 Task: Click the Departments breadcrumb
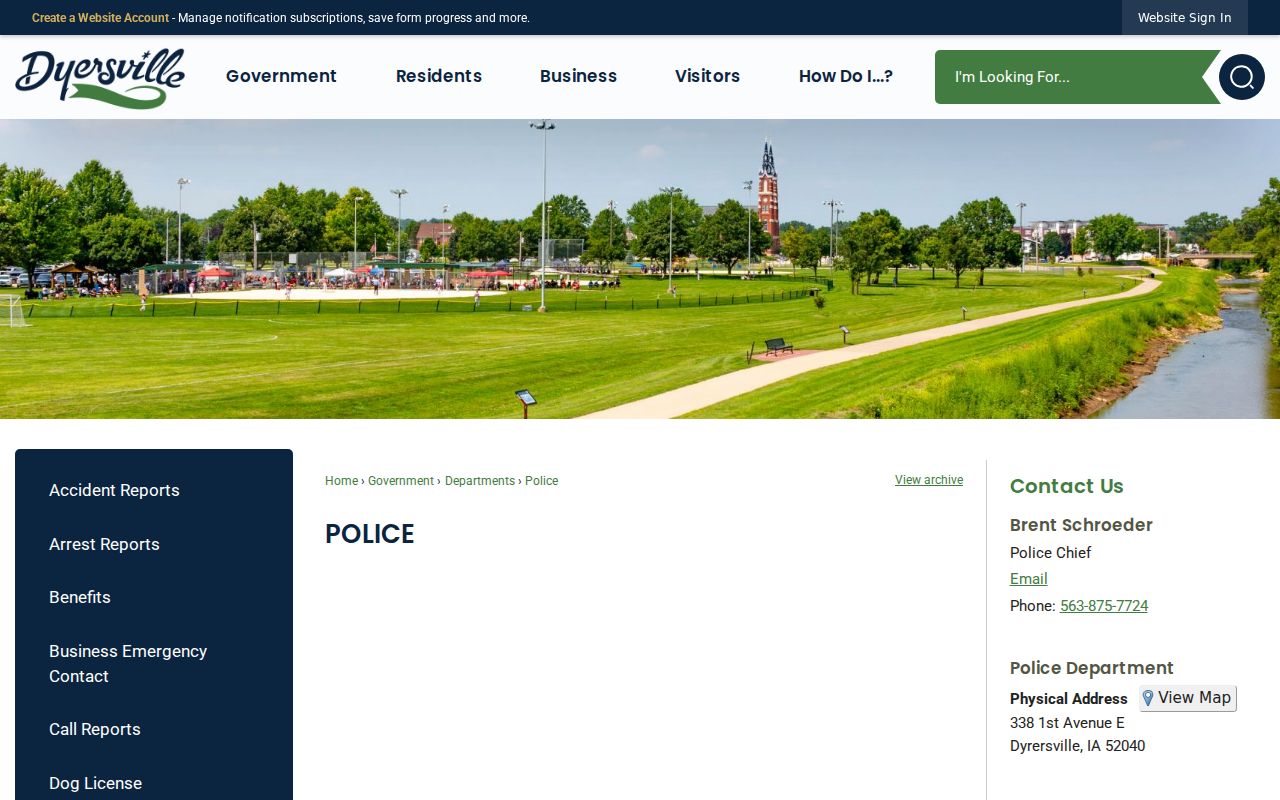[x=480, y=481]
